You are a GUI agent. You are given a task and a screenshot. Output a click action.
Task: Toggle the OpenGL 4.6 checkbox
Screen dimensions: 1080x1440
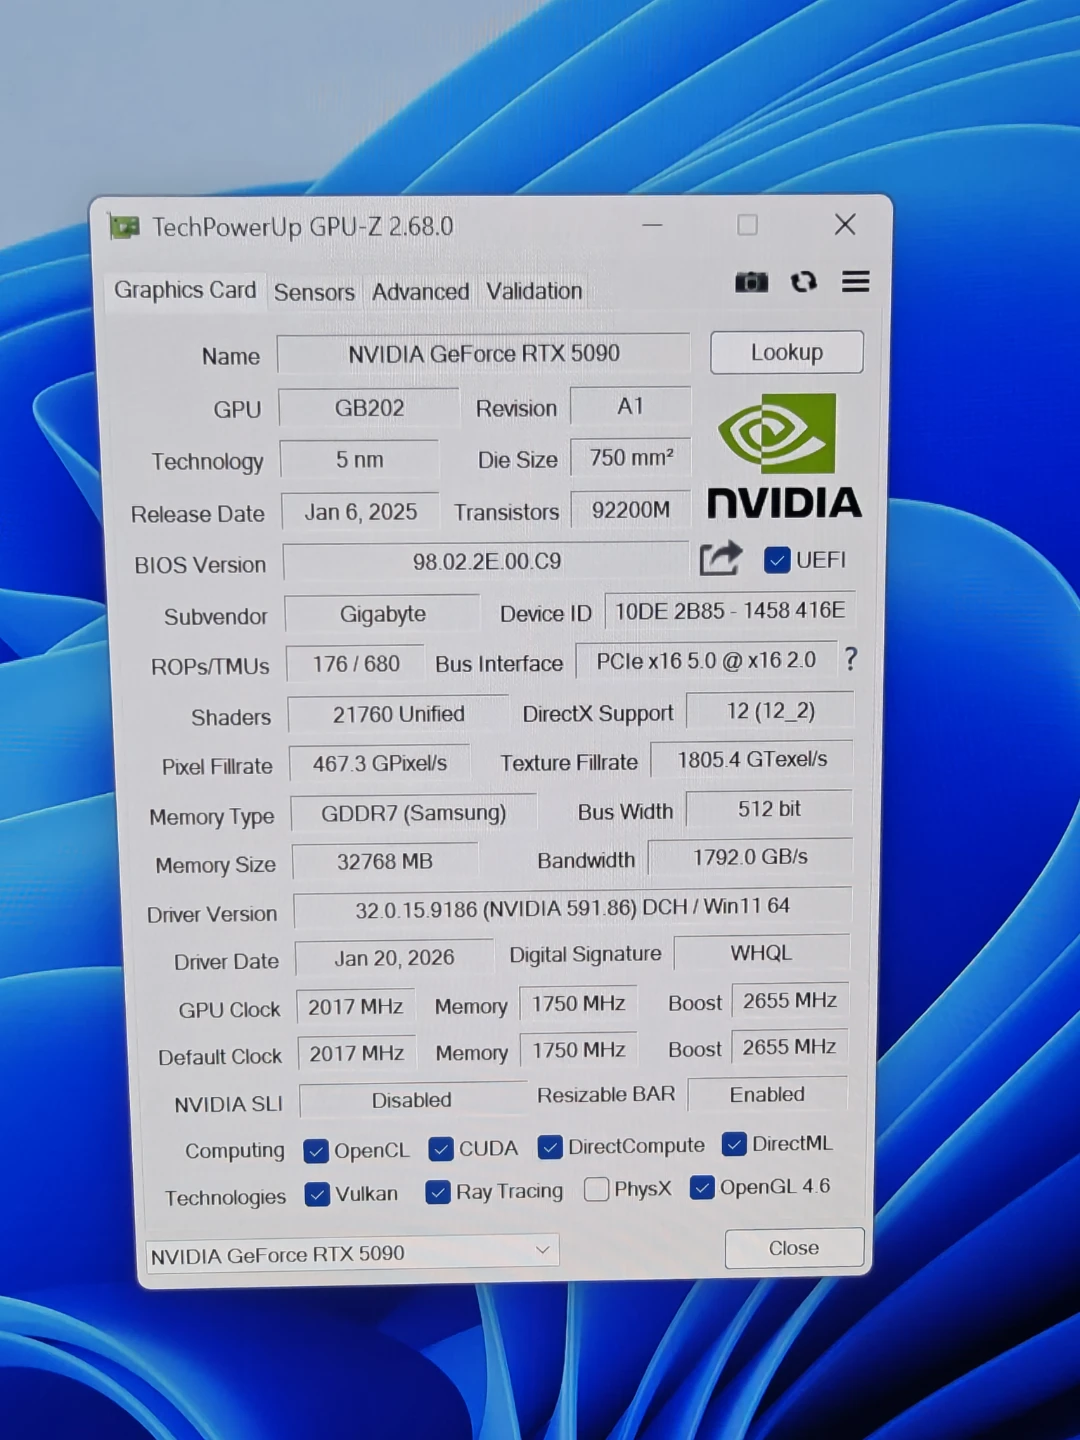pos(702,1187)
